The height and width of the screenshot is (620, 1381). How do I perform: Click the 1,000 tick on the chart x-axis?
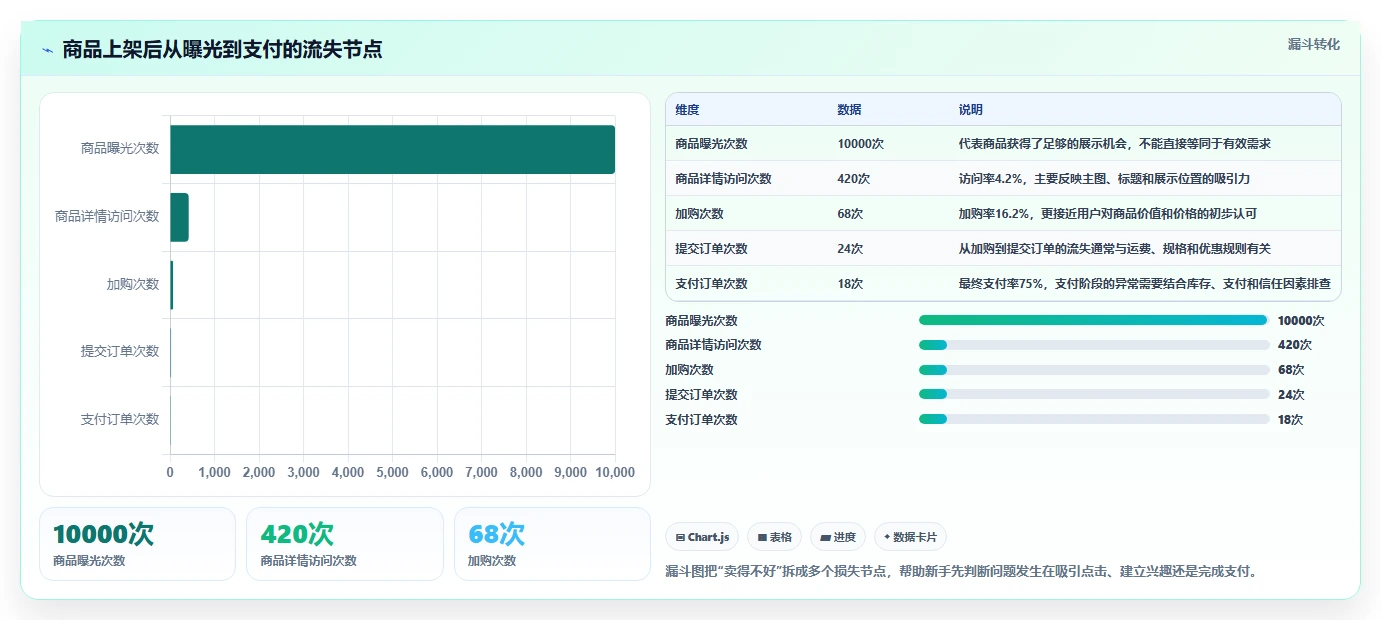(x=214, y=472)
